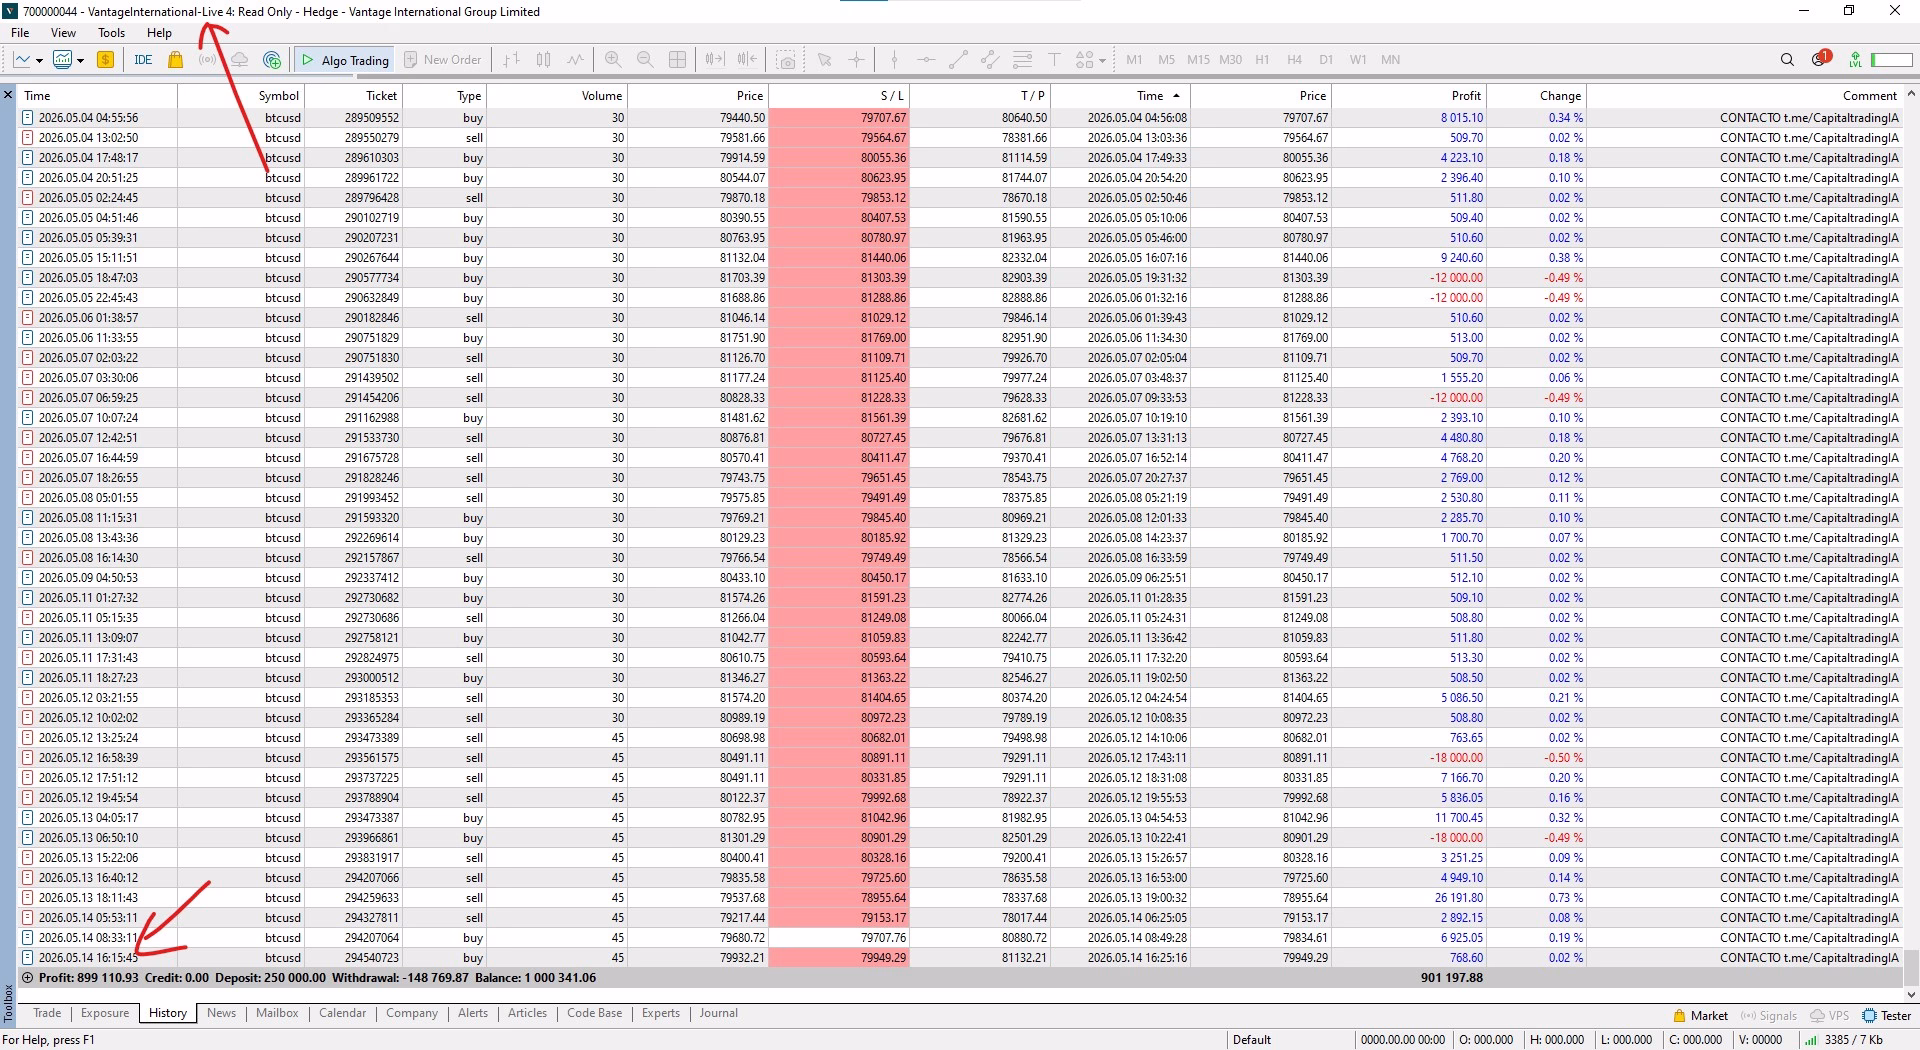Switch chart to line chart icon

pyautogui.click(x=575, y=60)
